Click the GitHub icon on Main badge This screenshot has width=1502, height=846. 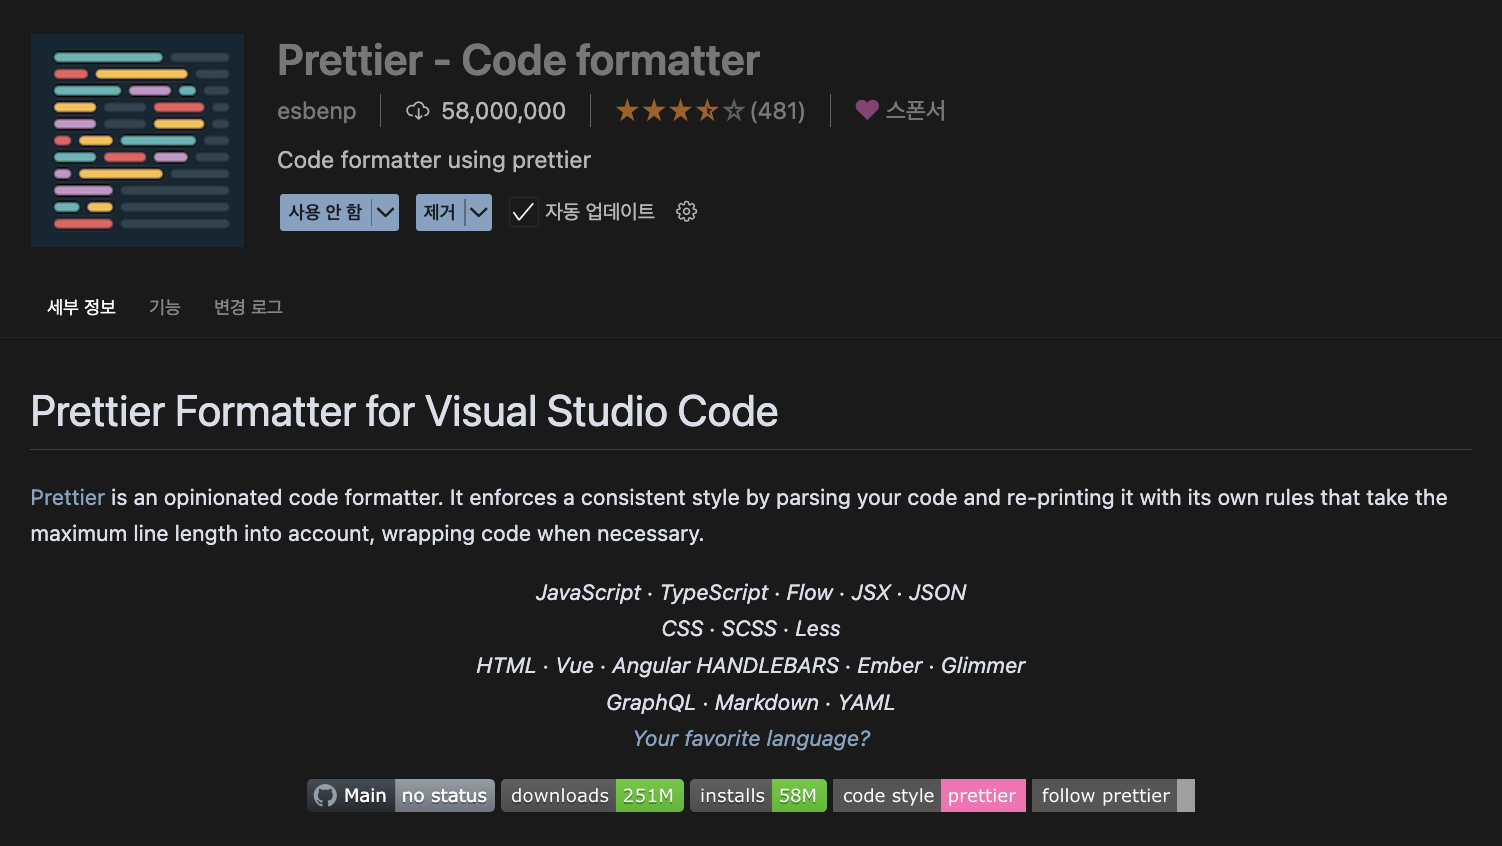(325, 796)
